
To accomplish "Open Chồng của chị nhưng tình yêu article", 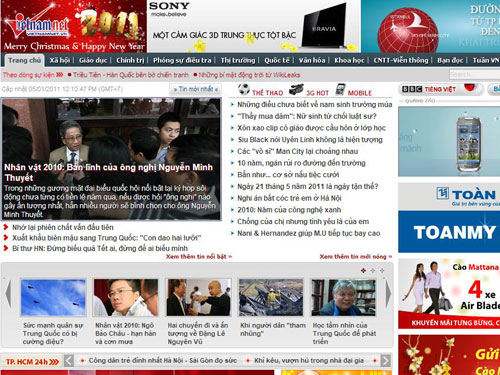I will (303, 222).
